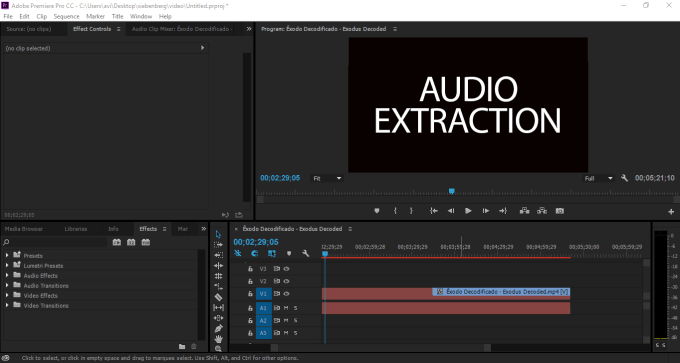Image resolution: width=680 pixels, height=363 pixels.
Task: Toggle Linked Selection in timeline
Action: (x=272, y=253)
